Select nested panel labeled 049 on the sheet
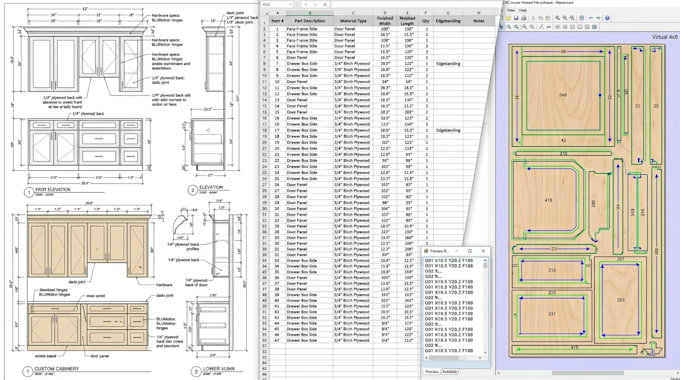This screenshot has height=380, width=680. point(563,95)
